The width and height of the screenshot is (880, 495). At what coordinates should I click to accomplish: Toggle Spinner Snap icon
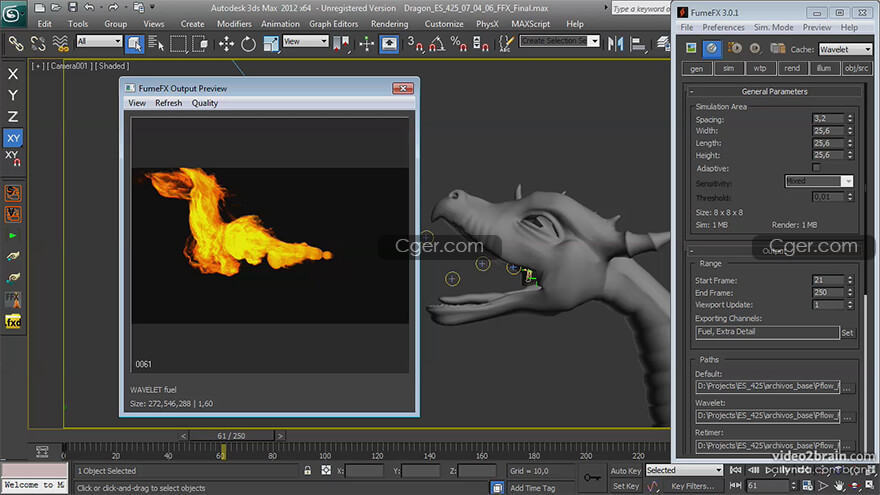point(480,43)
